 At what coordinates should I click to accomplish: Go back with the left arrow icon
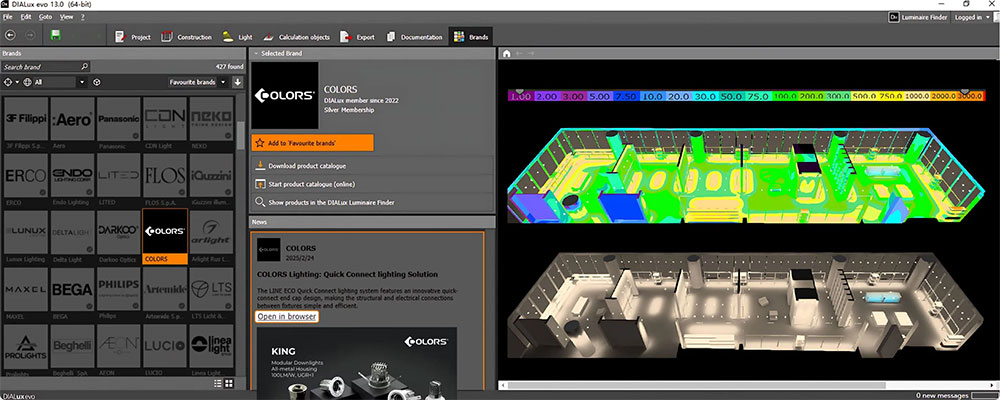(10, 35)
